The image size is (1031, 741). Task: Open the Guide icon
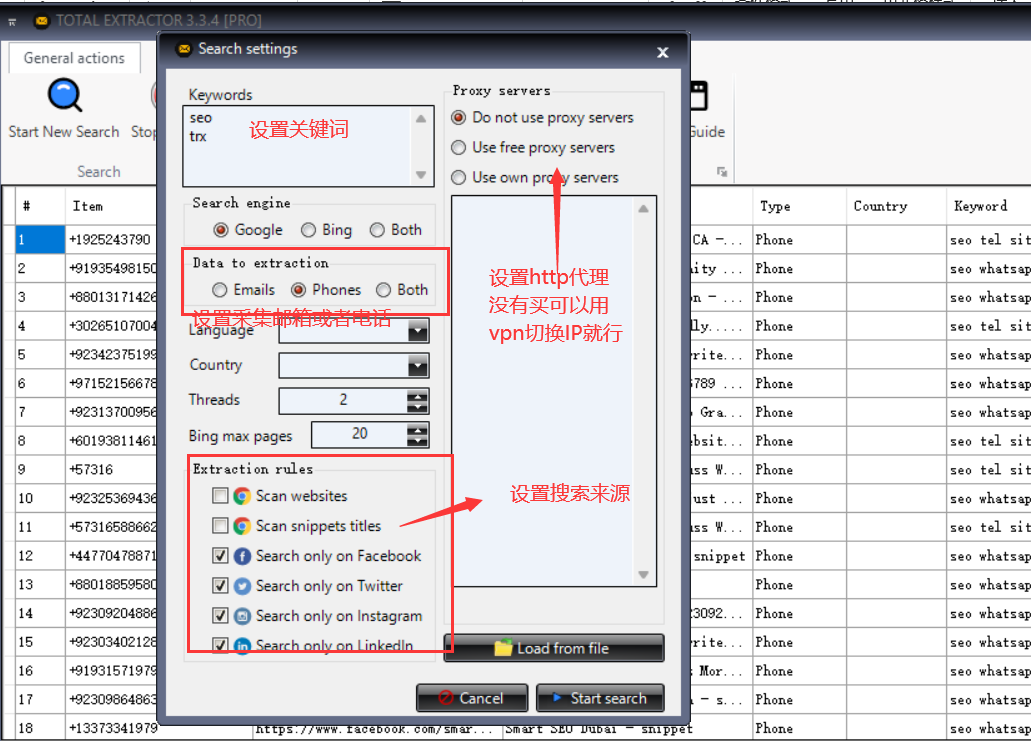(700, 96)
